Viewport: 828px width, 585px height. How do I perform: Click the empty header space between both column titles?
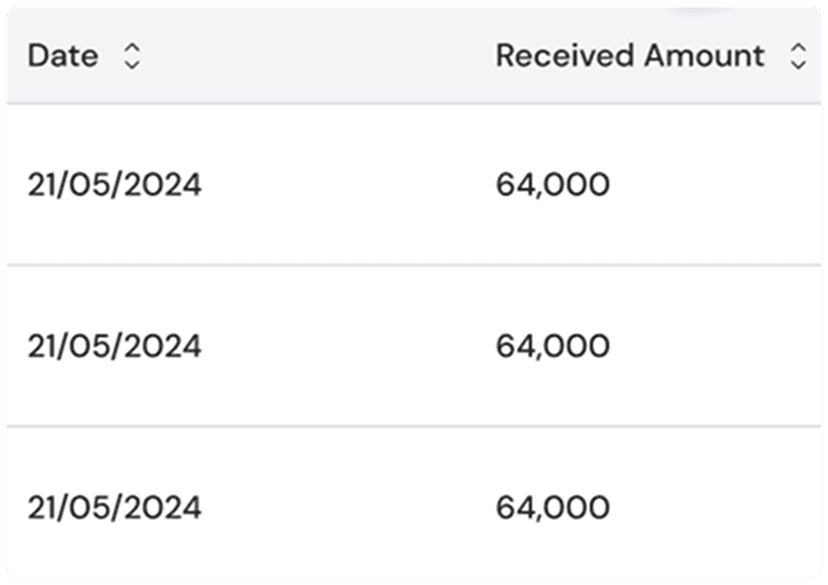click(x=317, y=55)
